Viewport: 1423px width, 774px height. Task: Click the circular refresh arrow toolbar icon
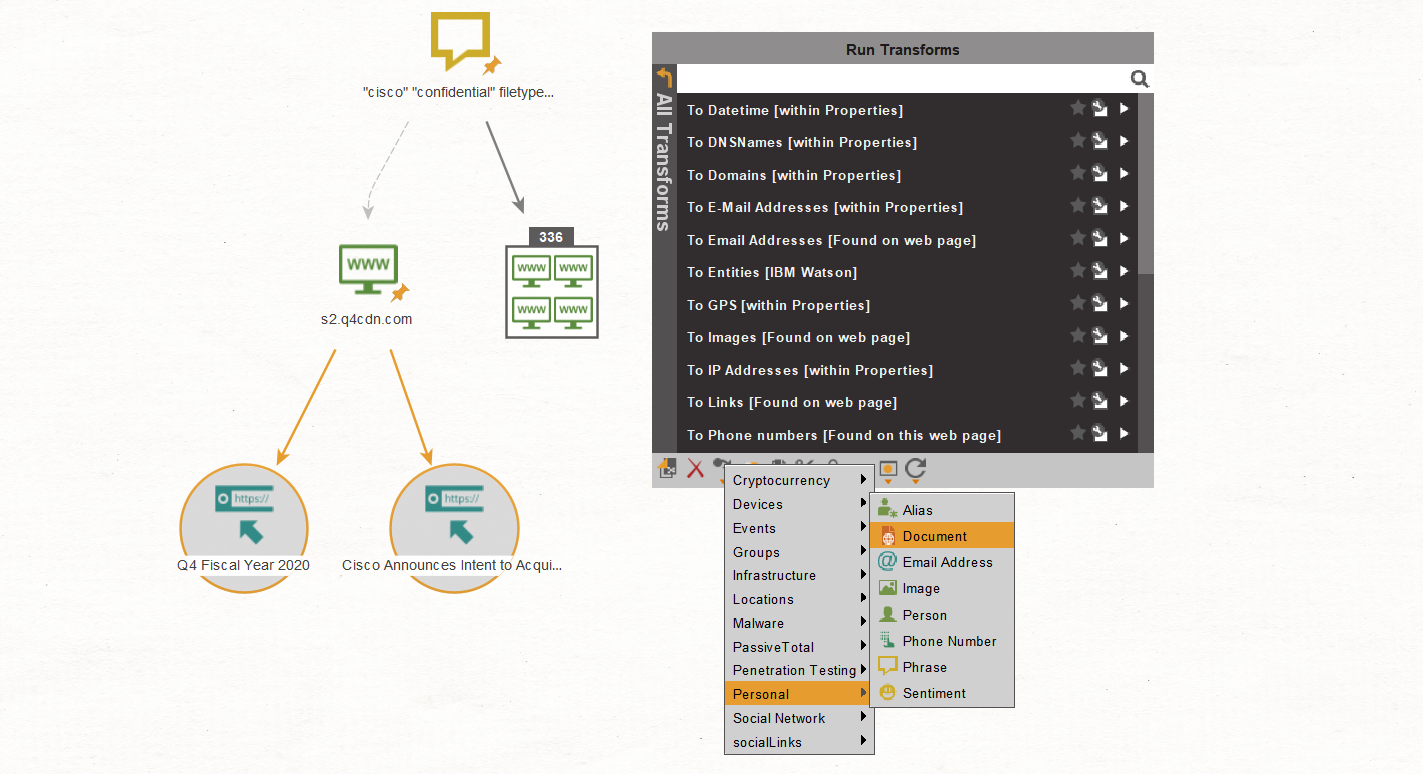pyautogui.click(x=915, y=469)
